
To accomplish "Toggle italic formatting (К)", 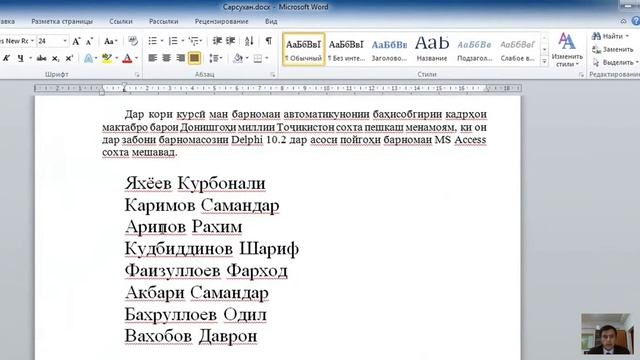I will (7, 58).
